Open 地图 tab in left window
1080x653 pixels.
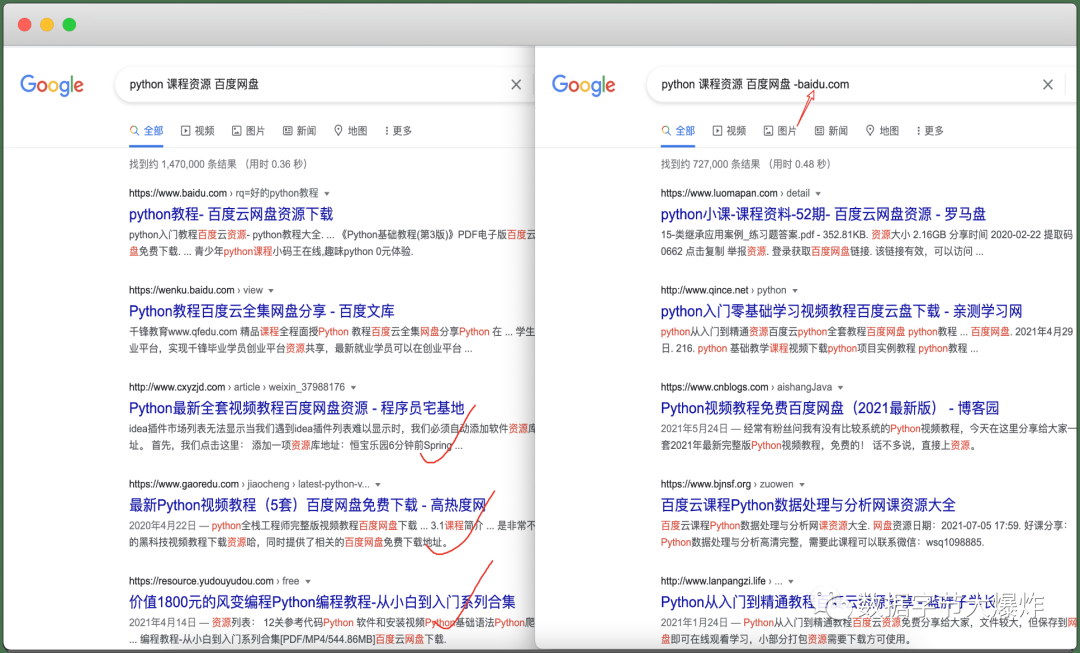[x=350, y=131]
